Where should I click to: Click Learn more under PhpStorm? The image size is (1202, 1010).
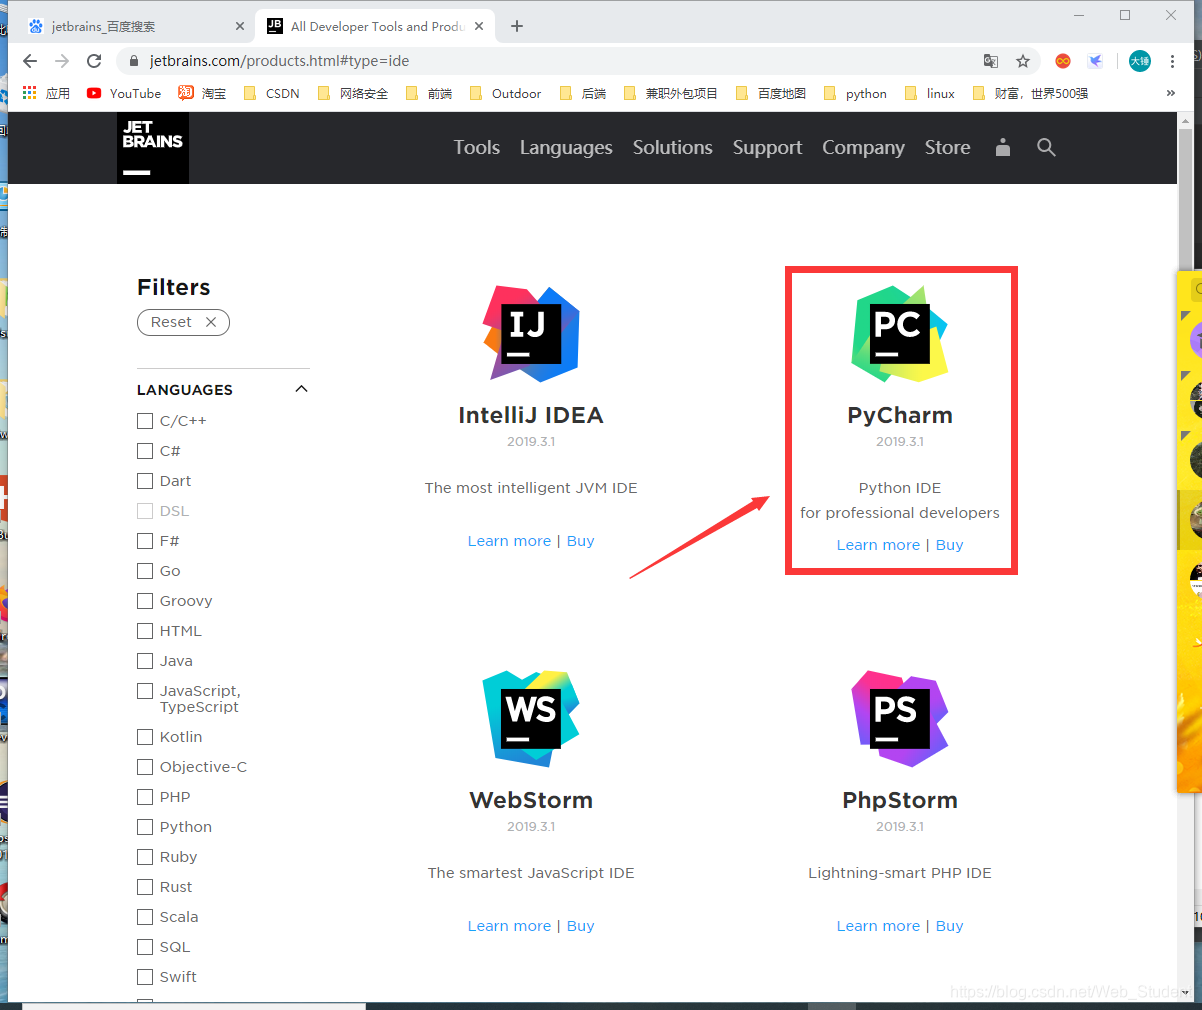click(878, 926)
